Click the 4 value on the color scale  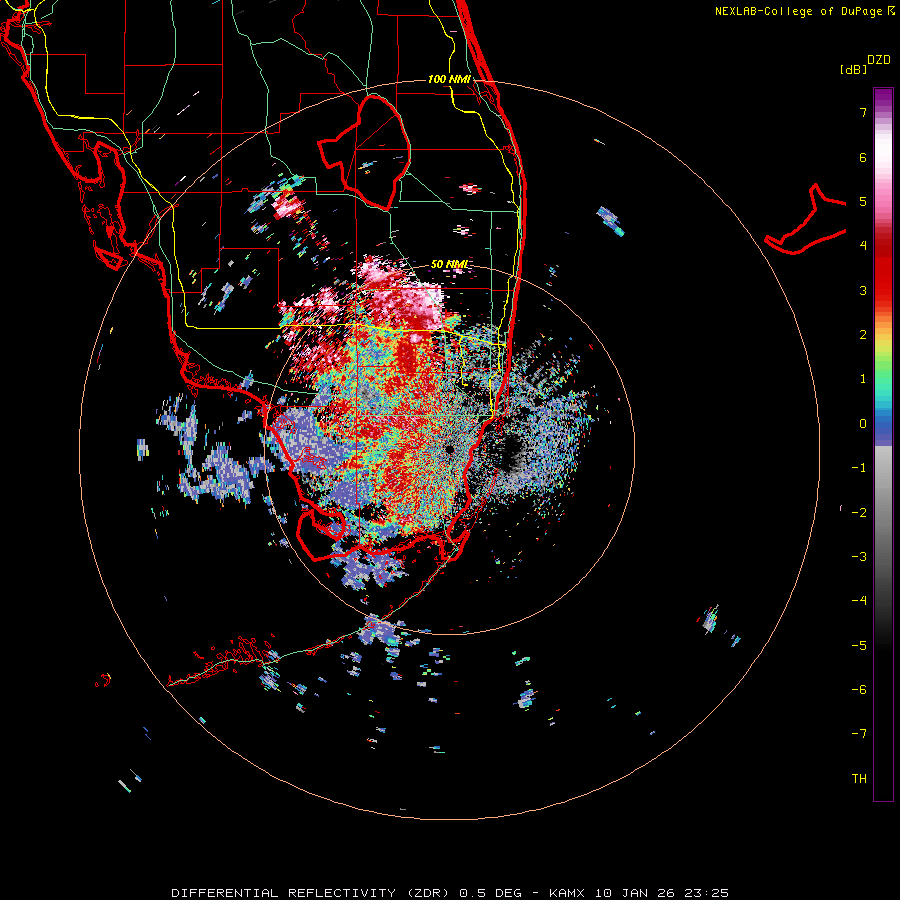pos(863,246)
